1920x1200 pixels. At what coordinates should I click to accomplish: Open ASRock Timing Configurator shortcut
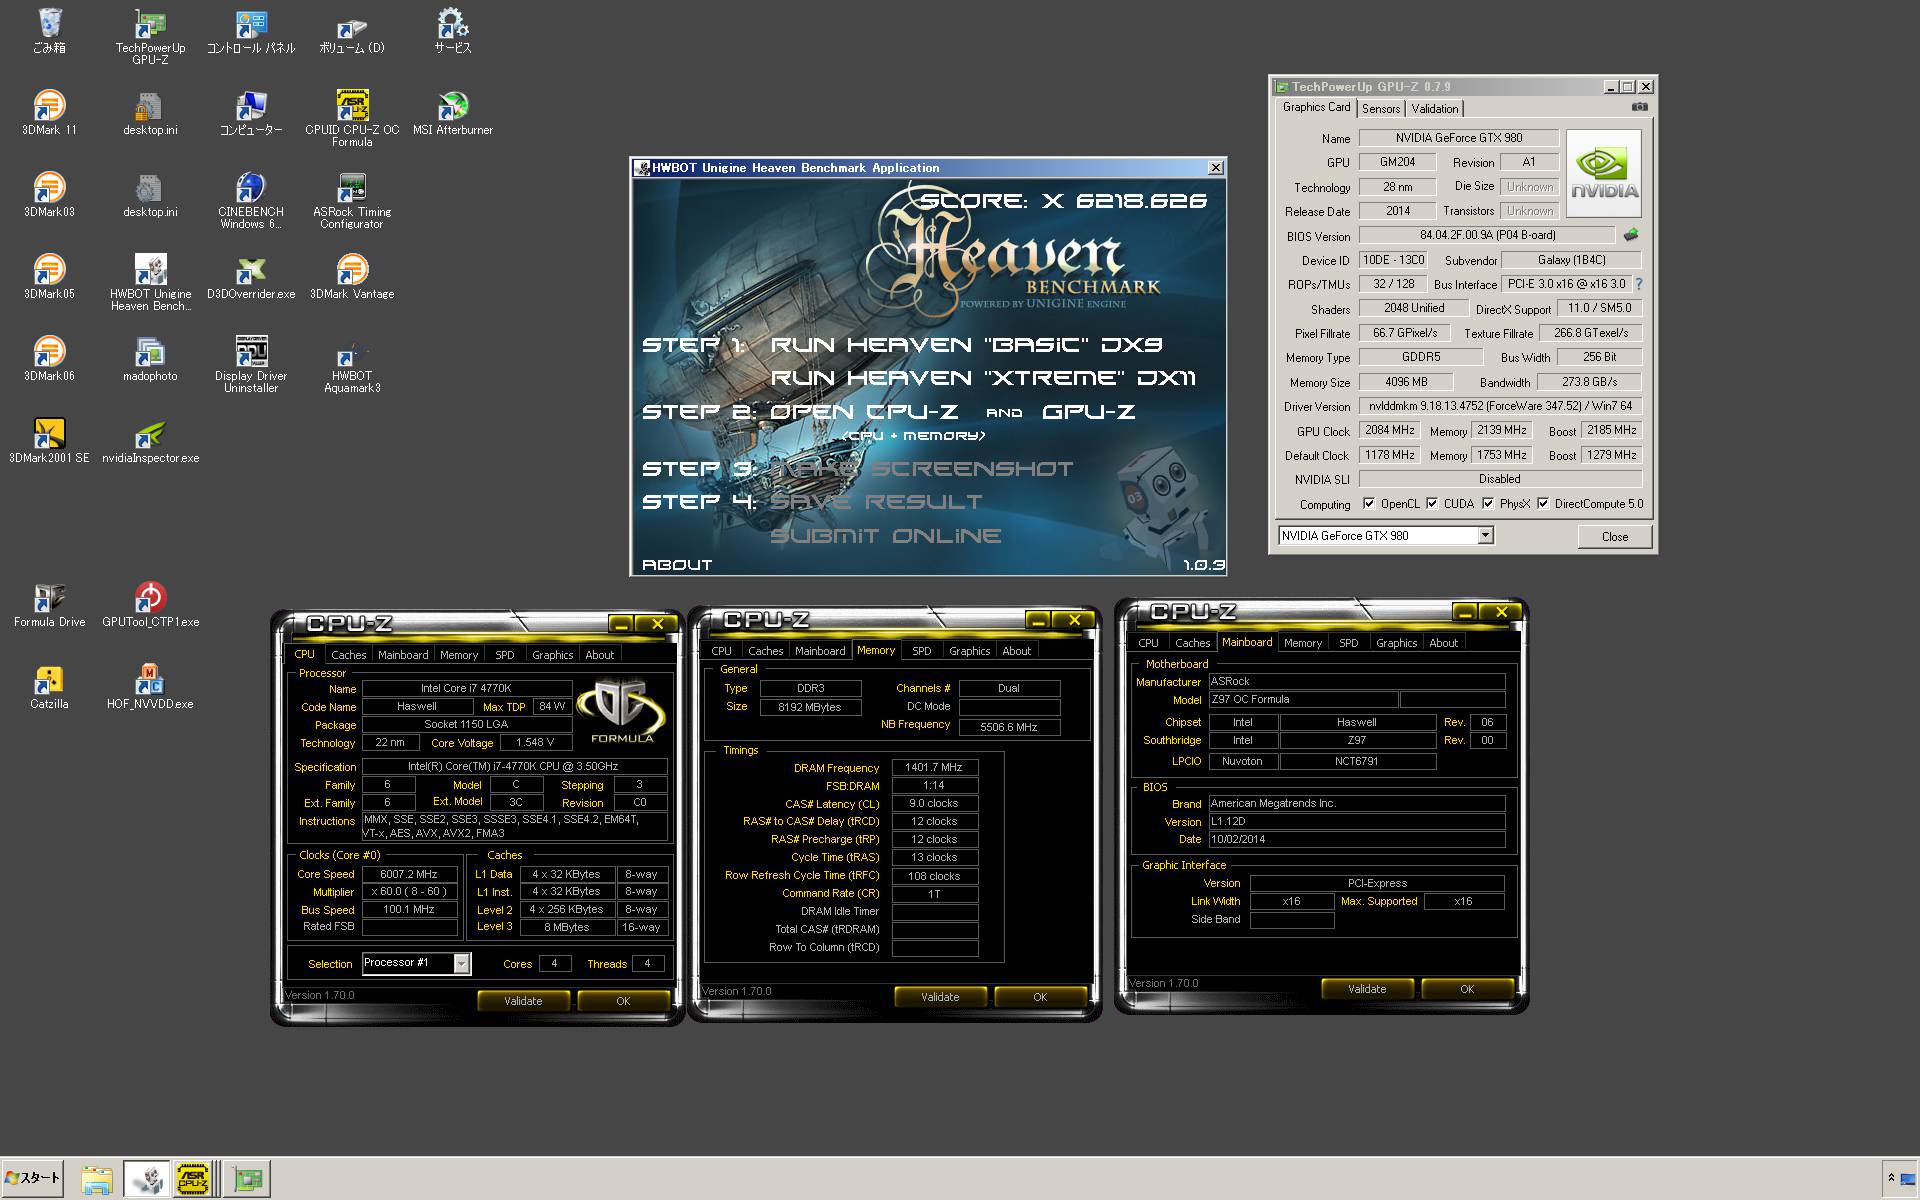pos(352,200)
